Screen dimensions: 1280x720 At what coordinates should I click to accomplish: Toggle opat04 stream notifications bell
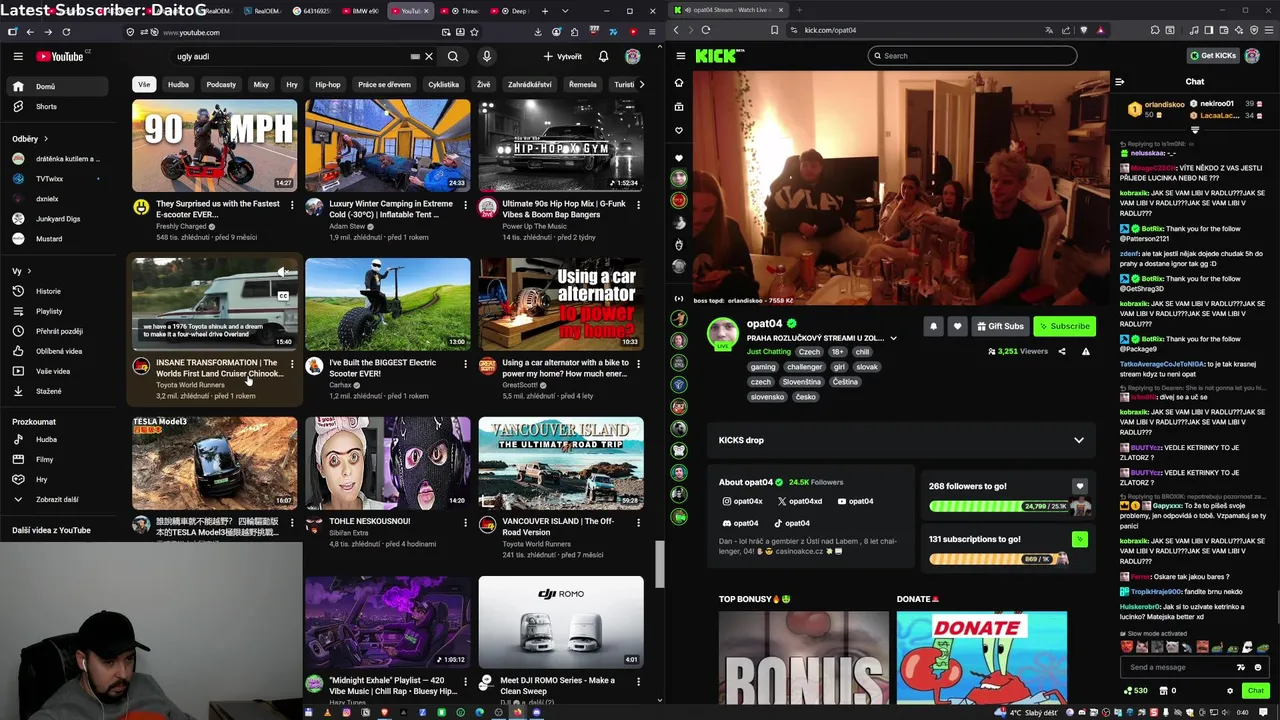click(x=933, y=326)
